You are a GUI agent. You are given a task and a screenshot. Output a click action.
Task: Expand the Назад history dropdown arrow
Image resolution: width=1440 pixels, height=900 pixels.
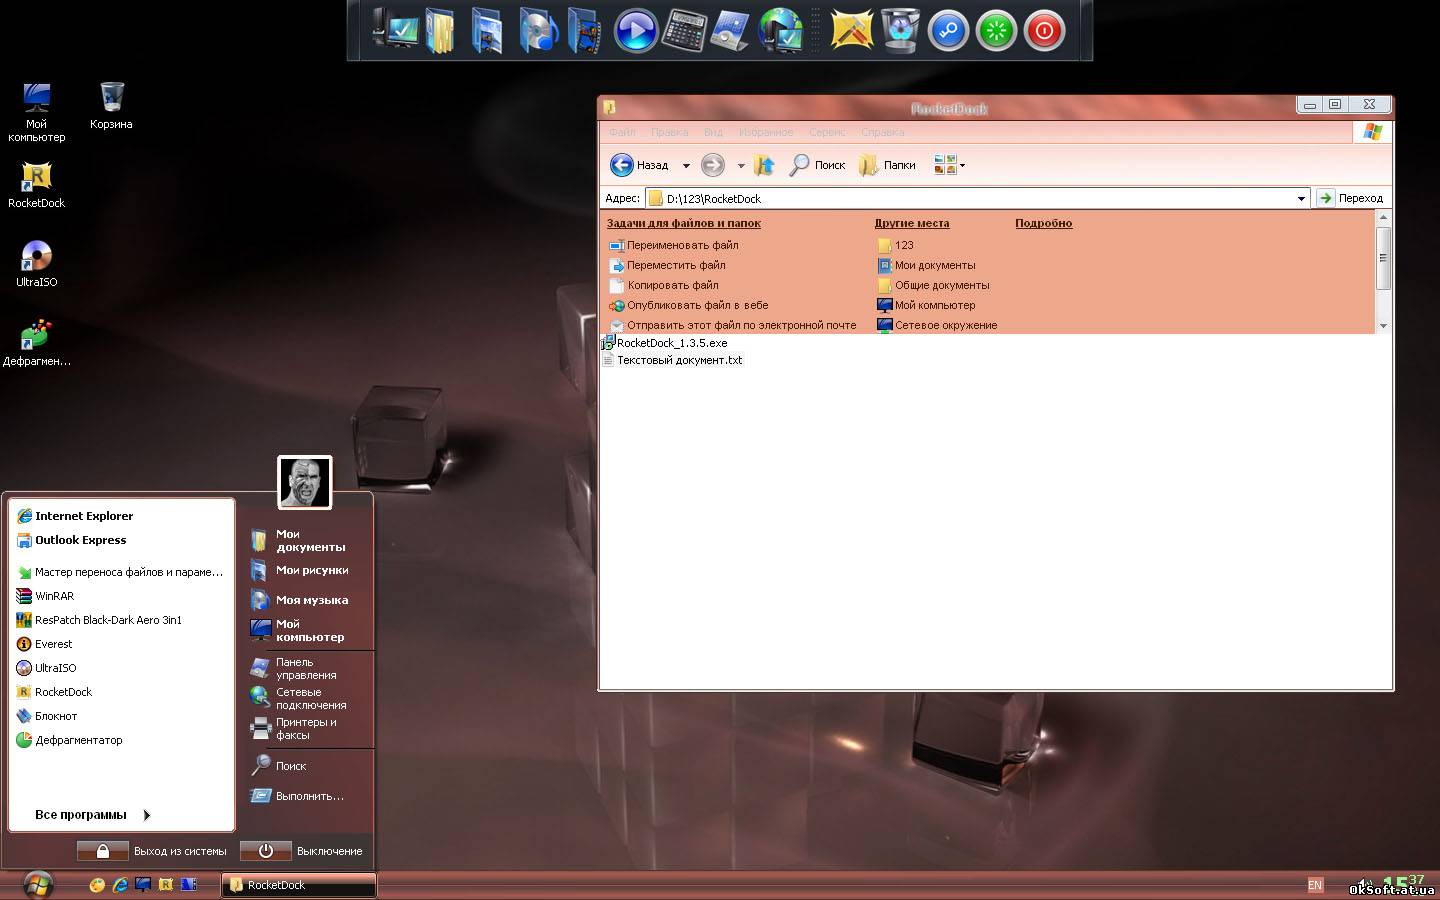(x=686, y=166)
